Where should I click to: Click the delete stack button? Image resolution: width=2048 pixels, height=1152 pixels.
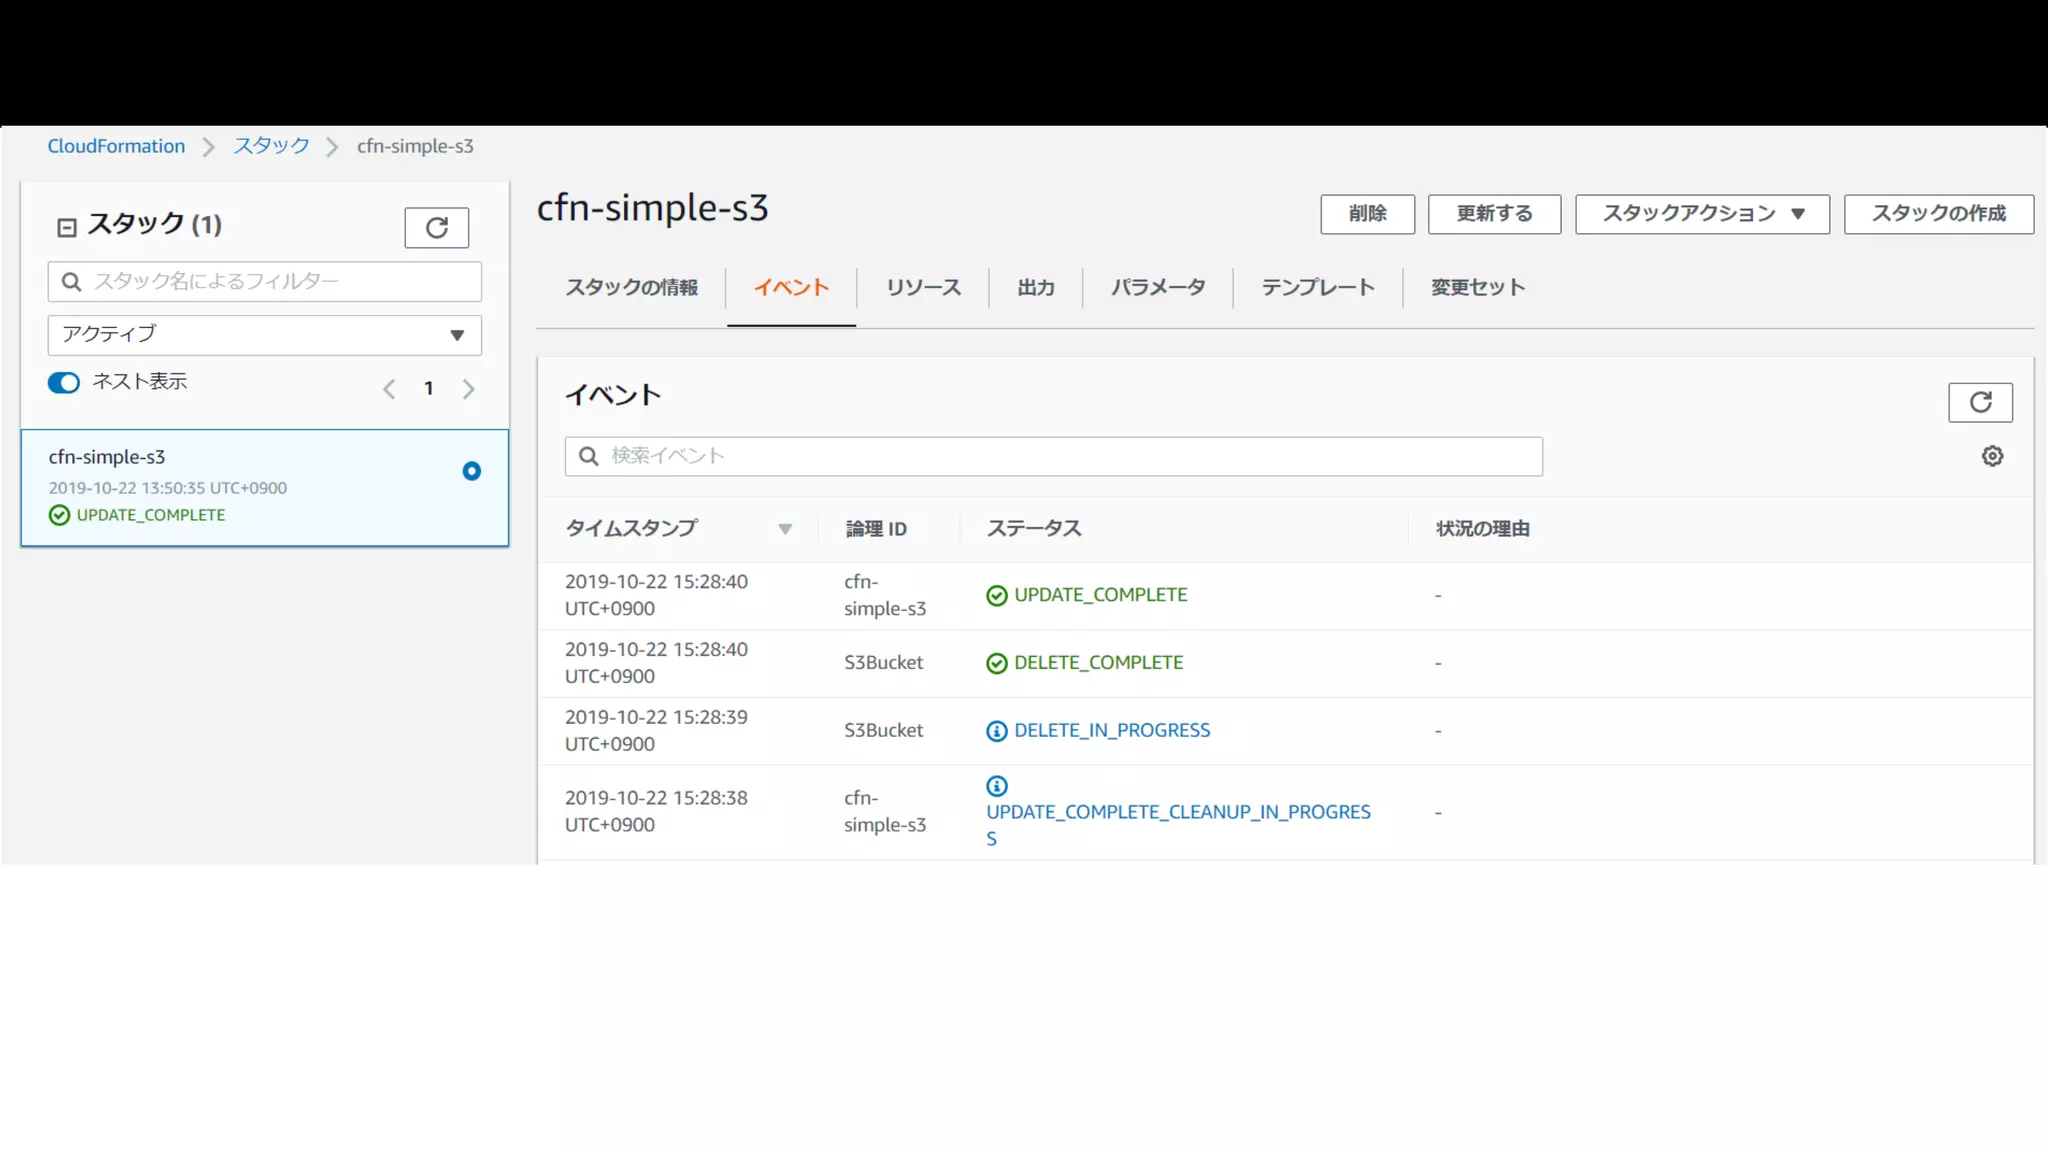point(1367,214)
